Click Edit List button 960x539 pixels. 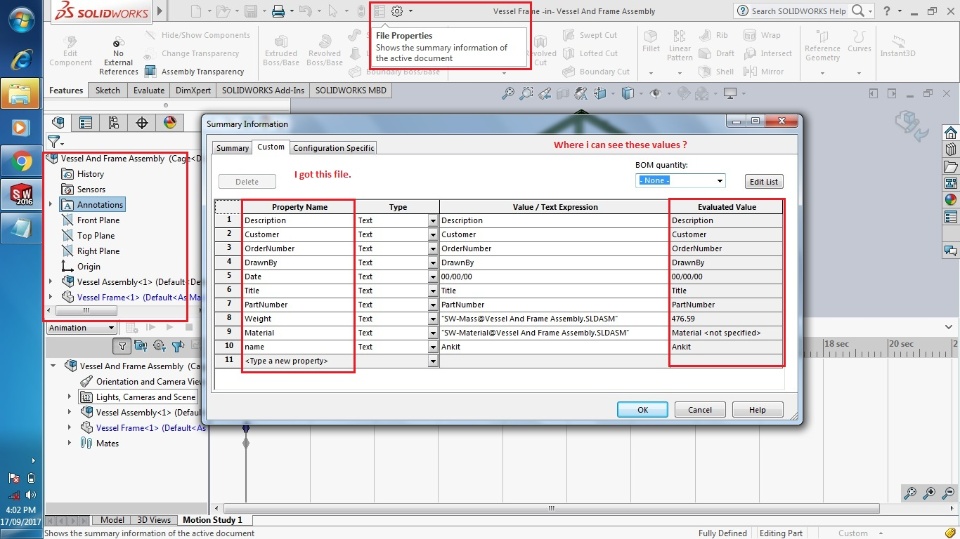(763, 182)
